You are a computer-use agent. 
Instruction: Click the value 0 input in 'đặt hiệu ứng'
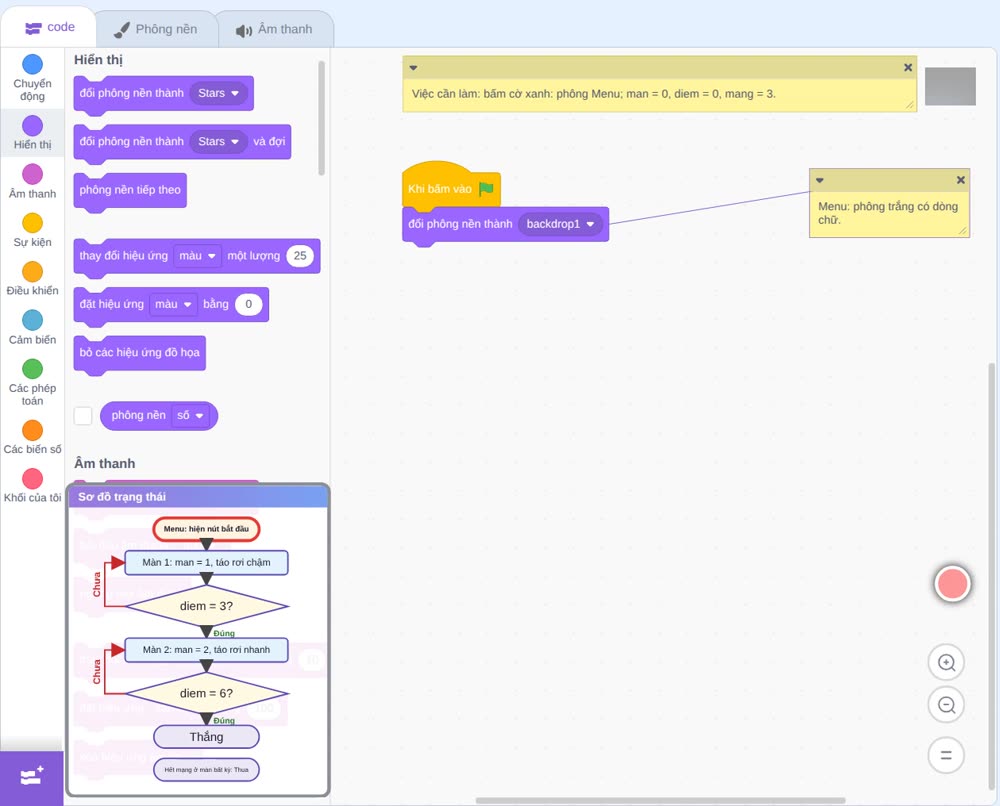[249, 304]
